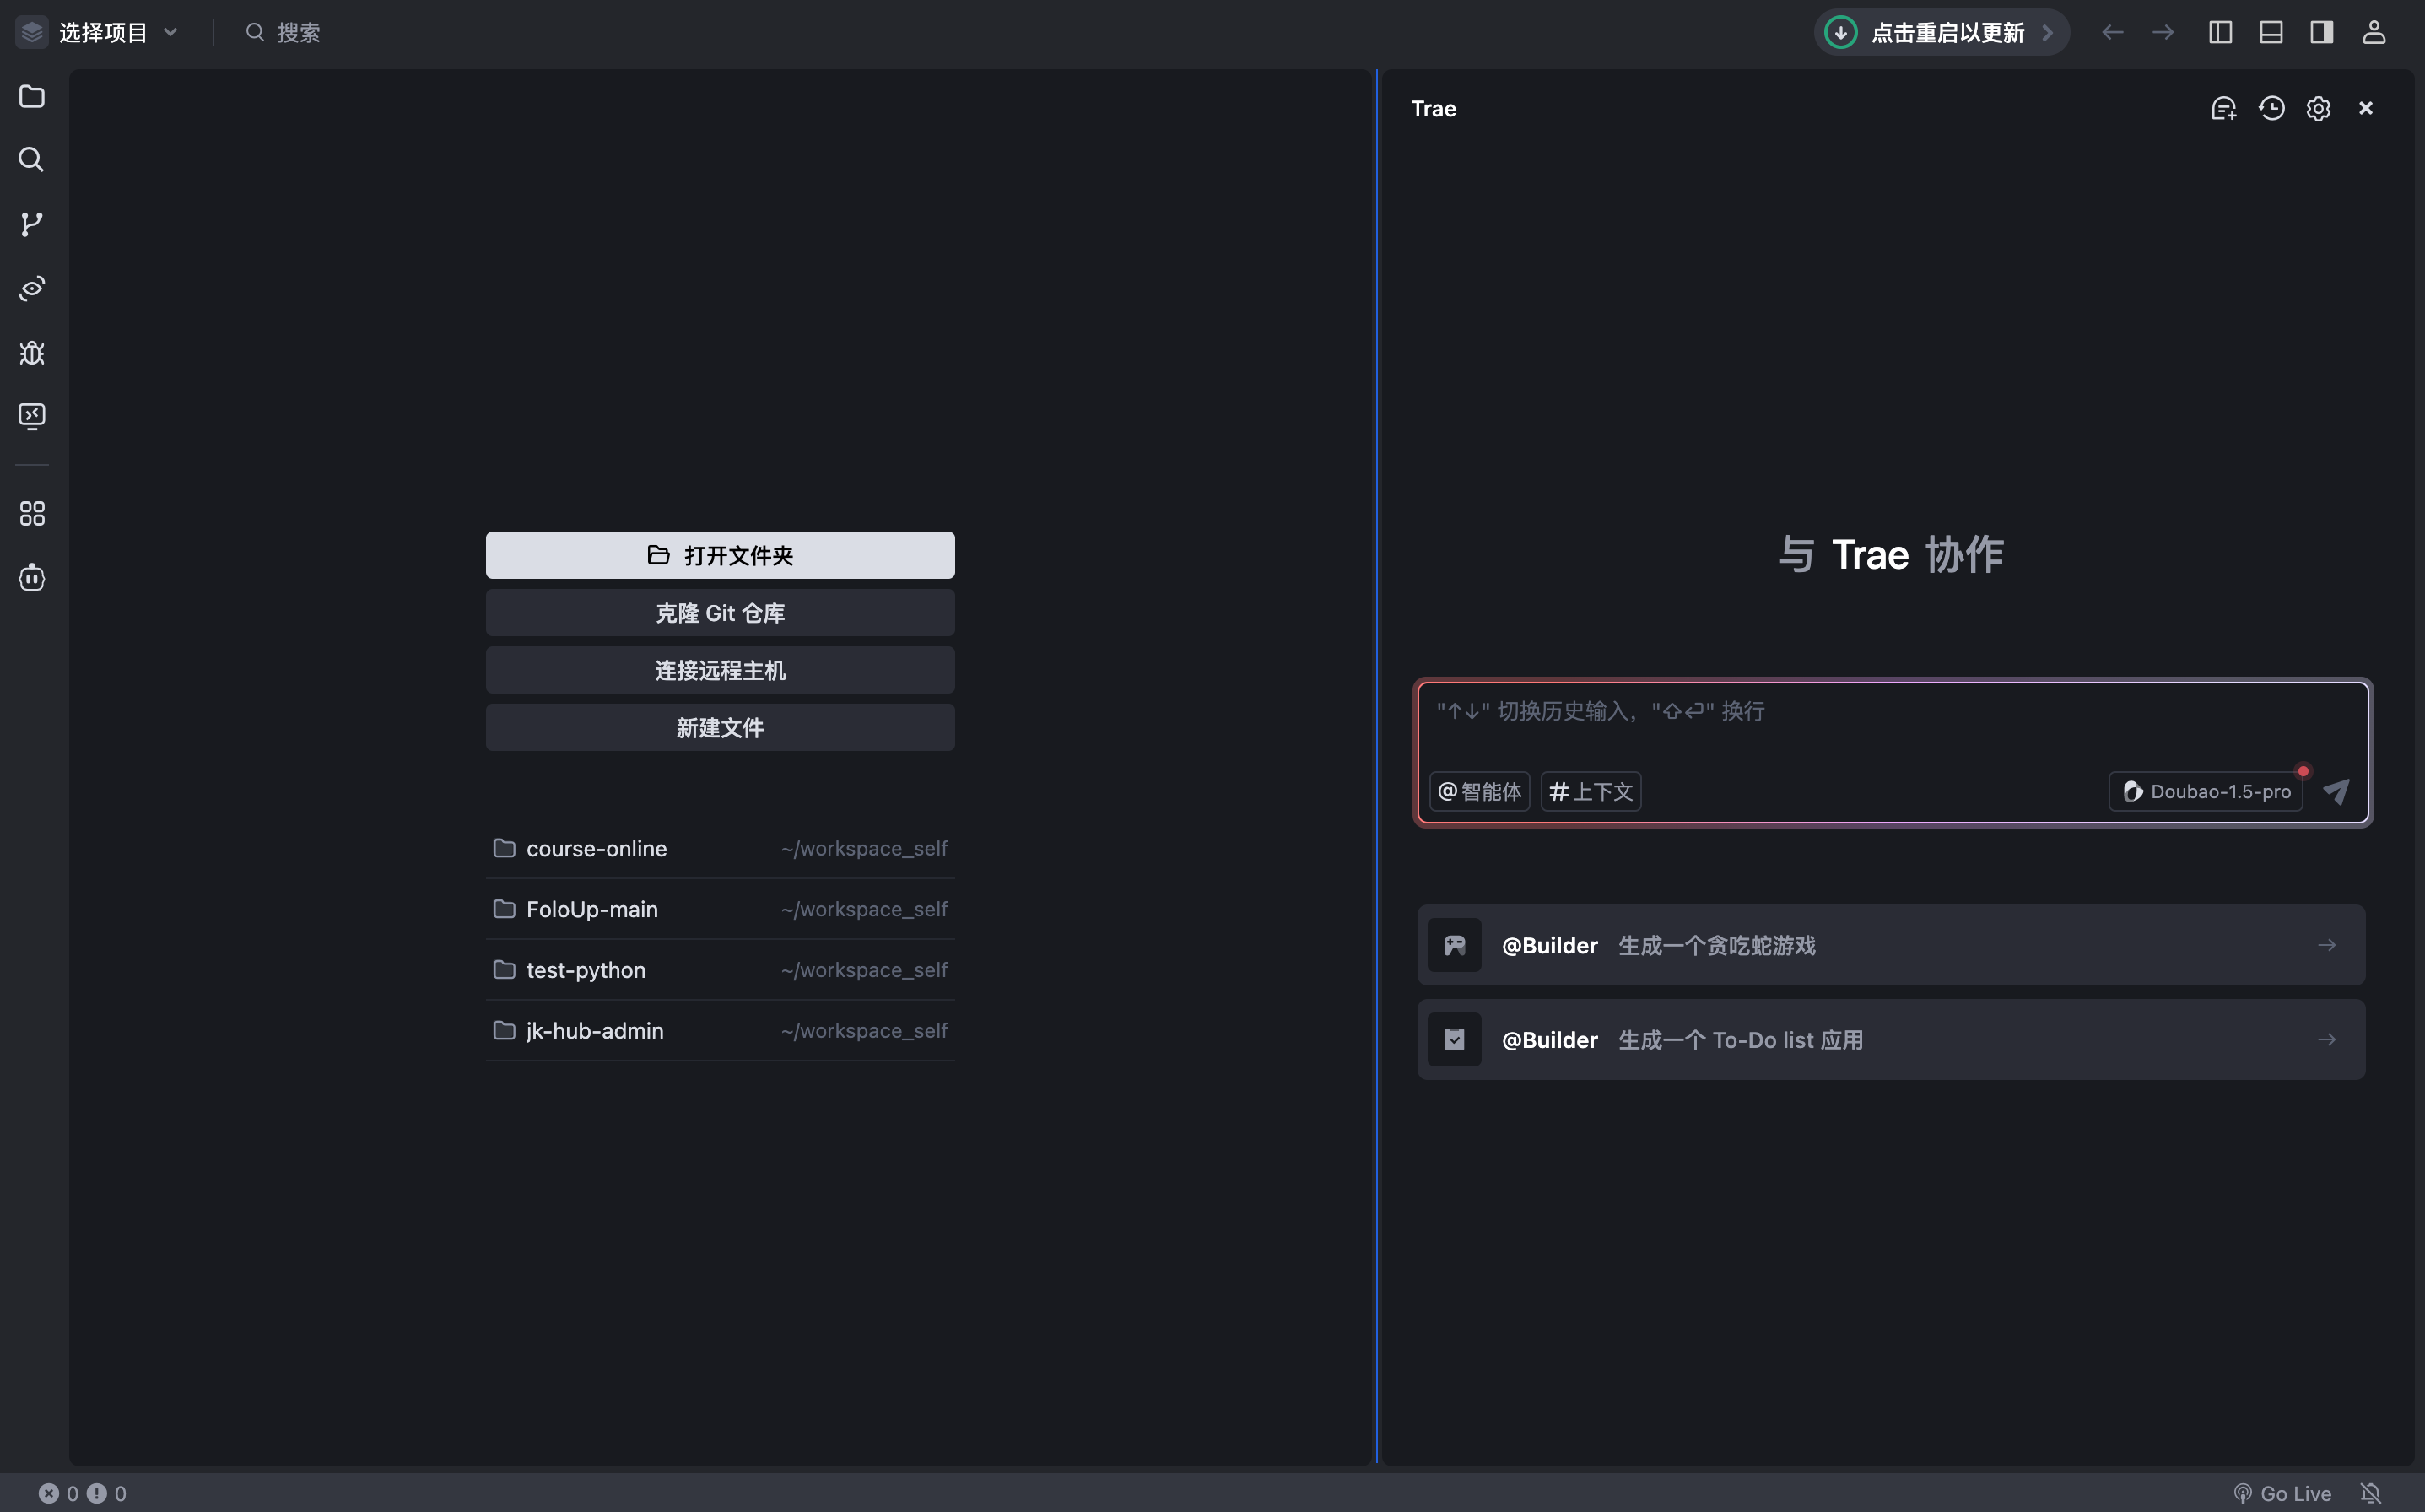Open the Explorer view in the activity bar

(x=31, y=96)
